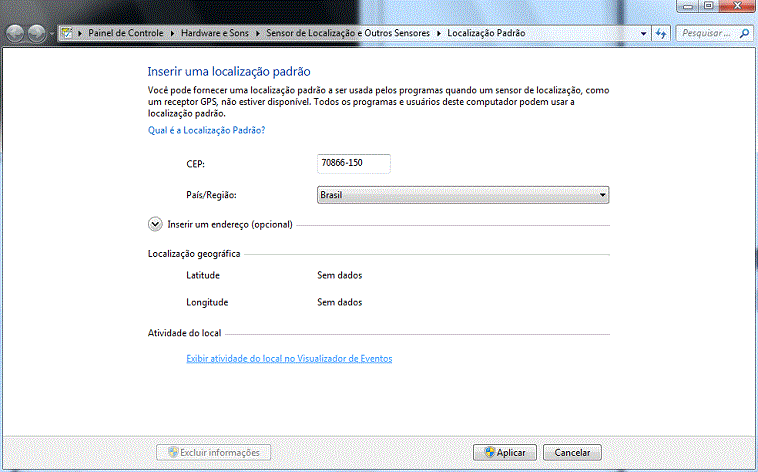Click the Aplicar button
Screen dimensions: 758x472
[x=505, y=453]
